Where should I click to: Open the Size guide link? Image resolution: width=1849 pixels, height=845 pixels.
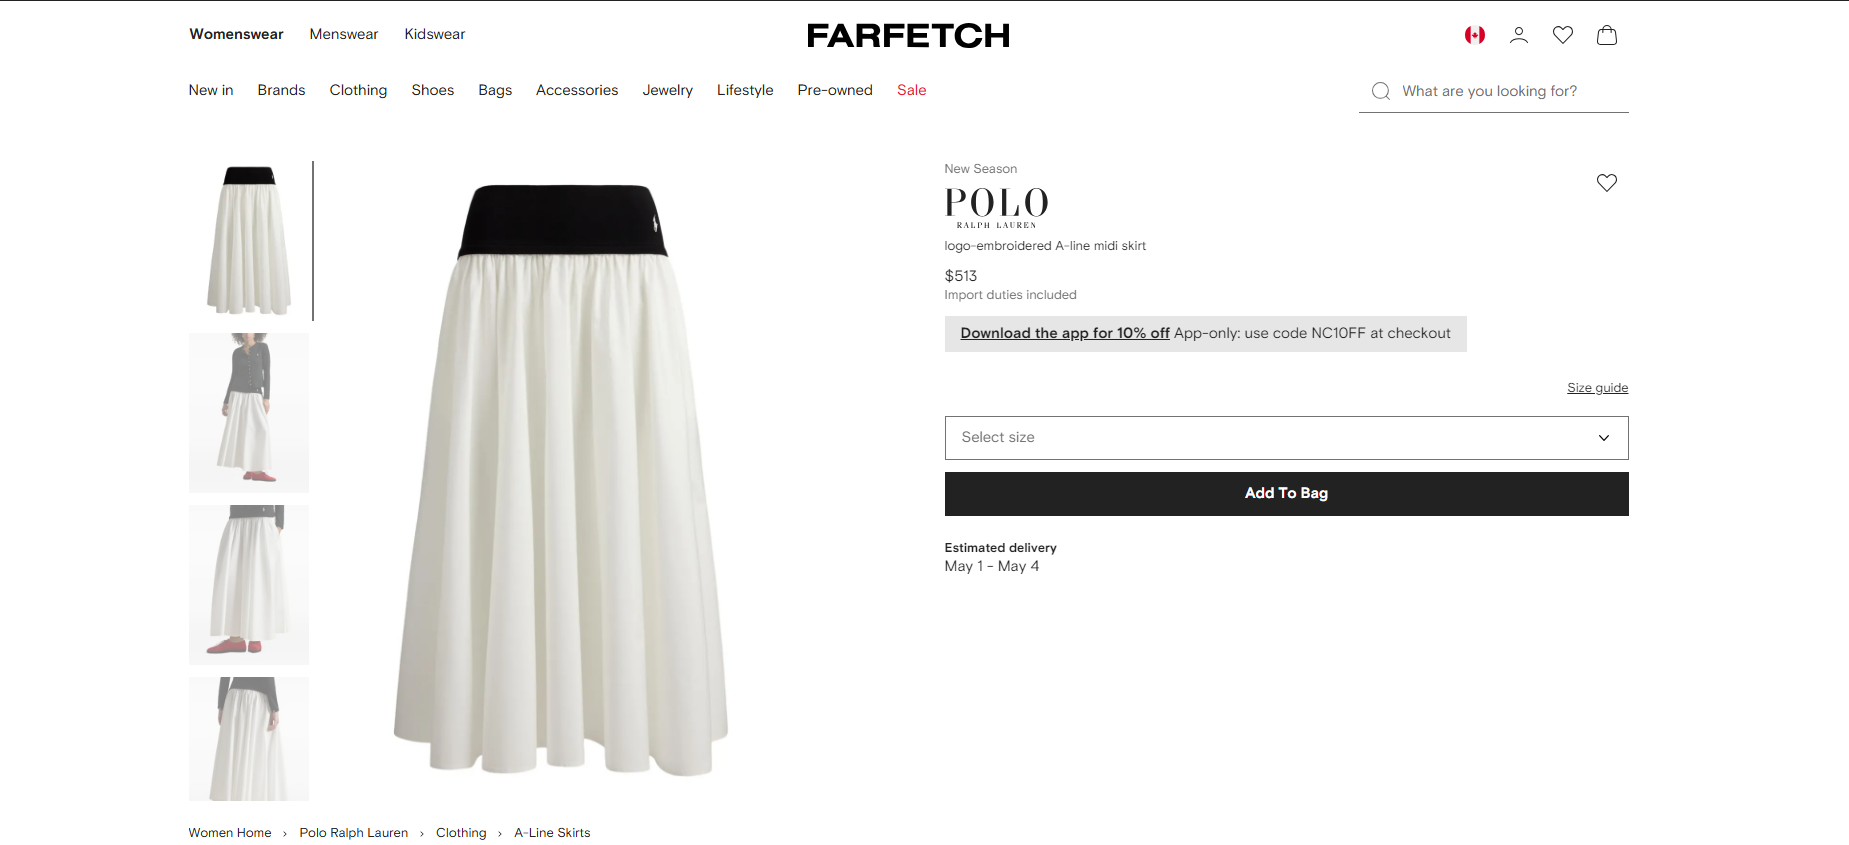(x=1597, y=388)
